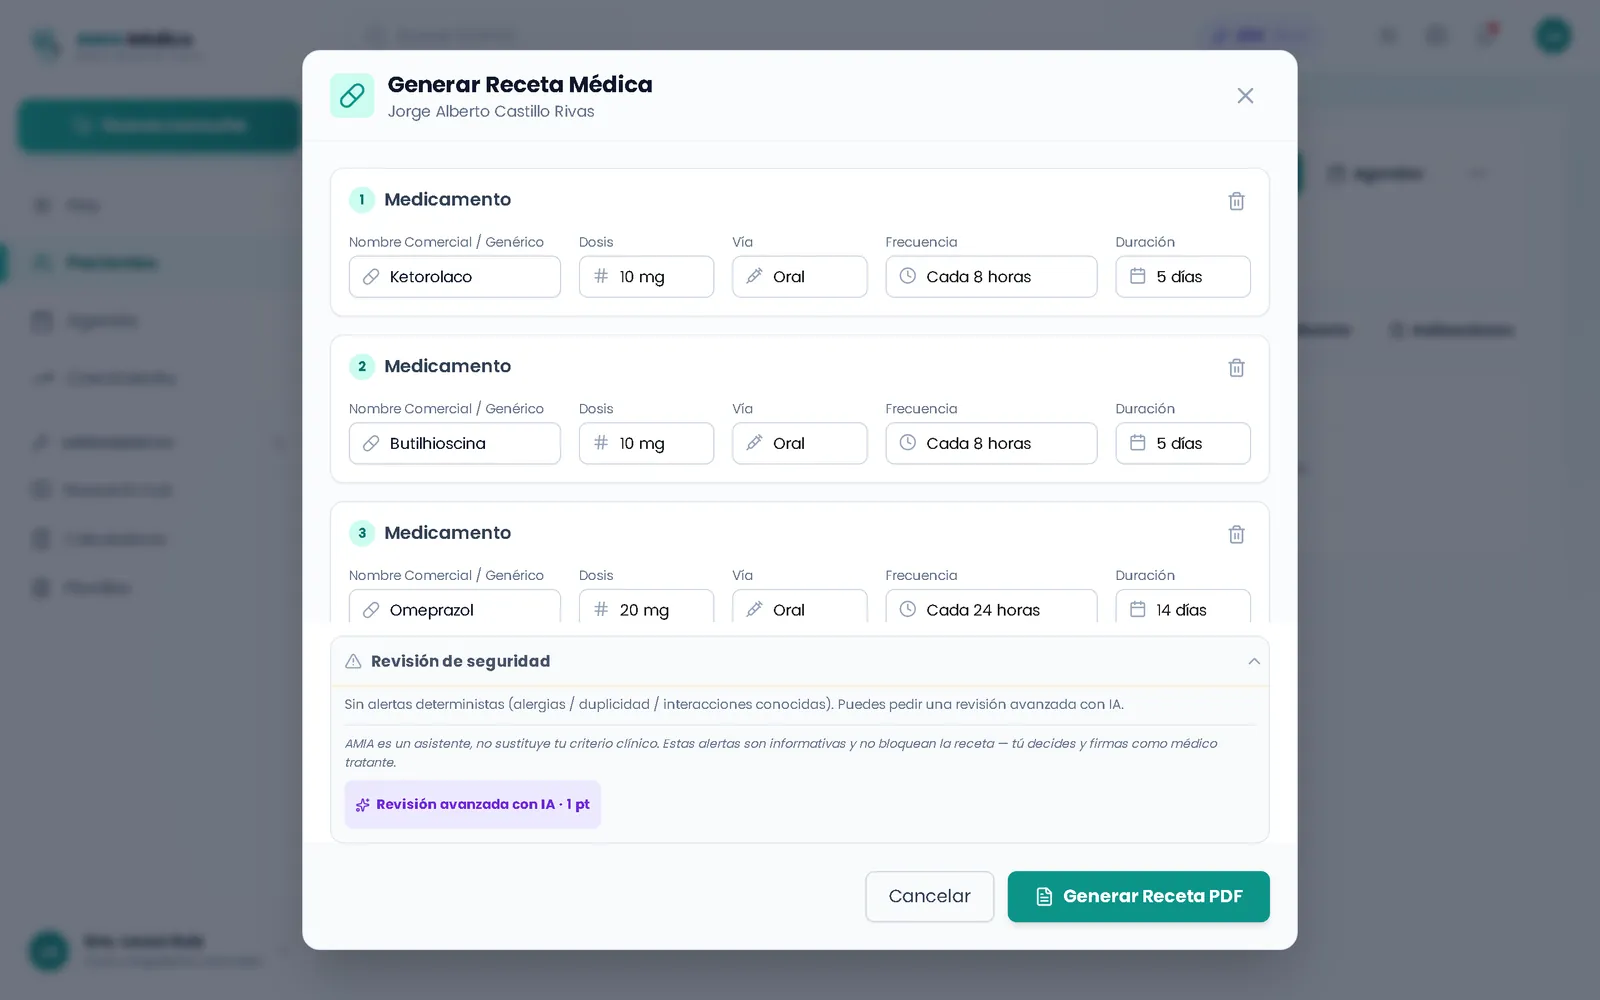Select the Oral route field for Butilhioscina
The height and width of the screenshot is (1000, 1600).
(x=800, y=443)
